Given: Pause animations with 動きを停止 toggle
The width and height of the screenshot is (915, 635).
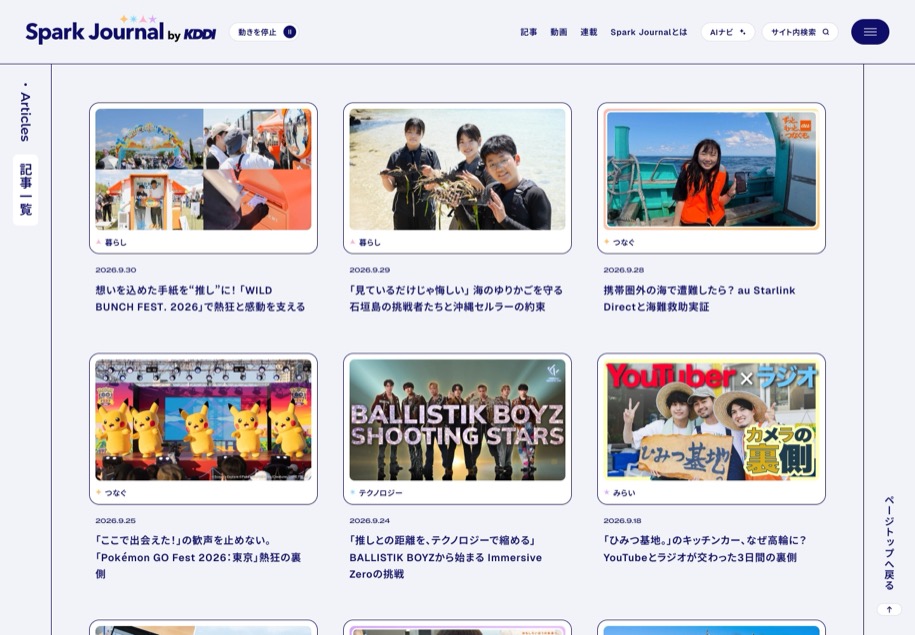Looking at the screenshot, I should click(x=264, y=32).
